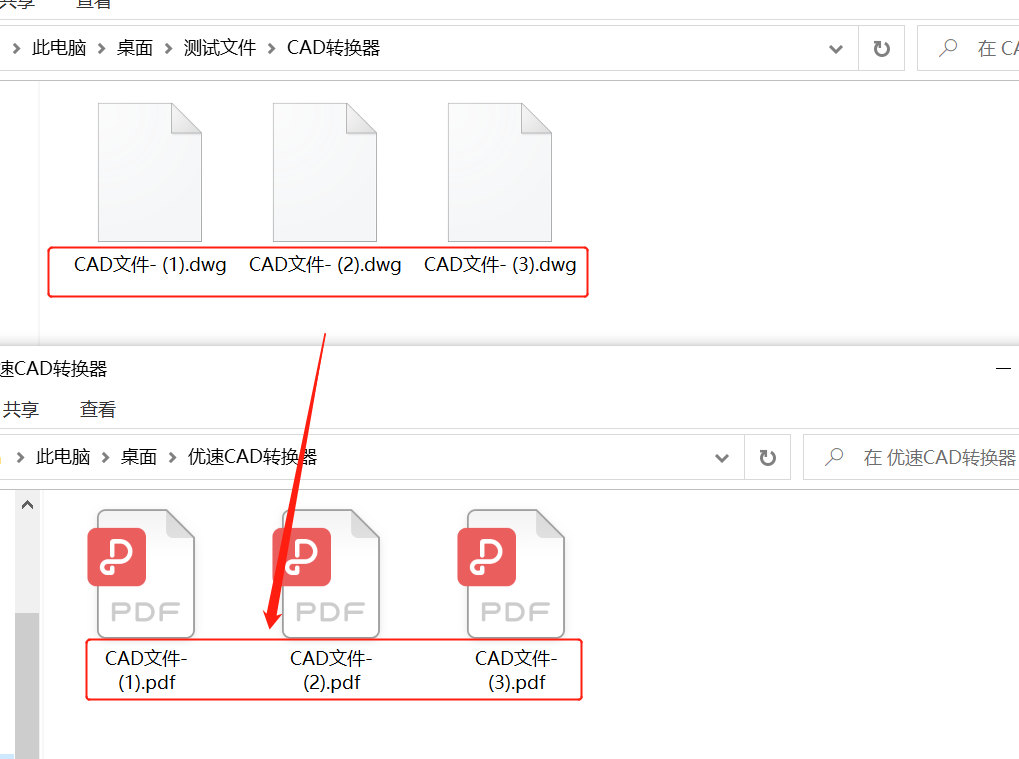Expand chevron before 此电脑 in upper breadcrumb

[x=16, y=49]
